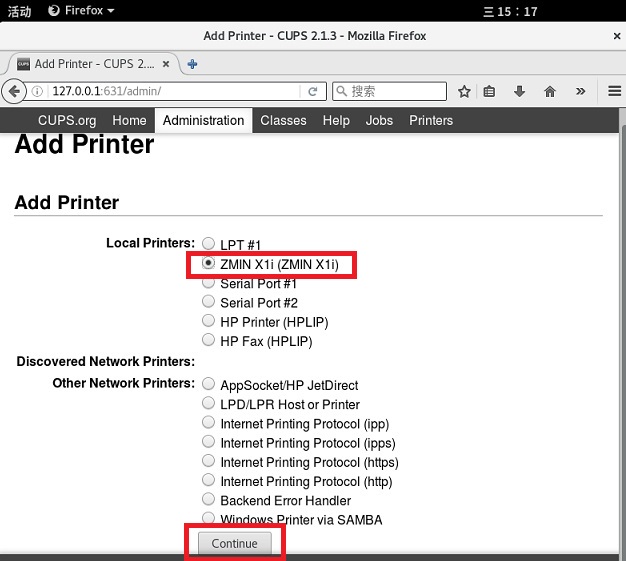Click the address bar URL field
The image size is (626, 561).
[x=174, y=91]
